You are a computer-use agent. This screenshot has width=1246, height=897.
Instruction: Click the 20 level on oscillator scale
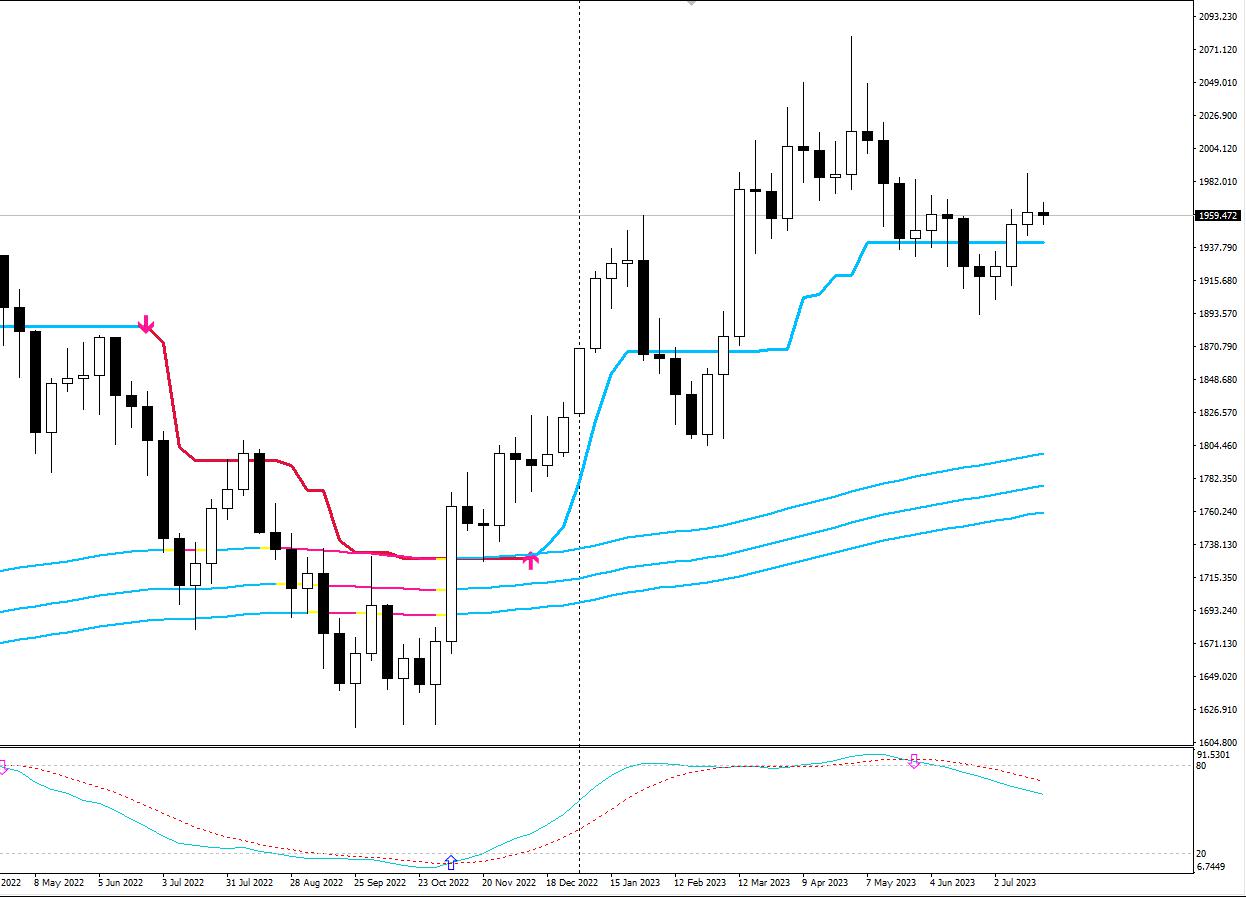click(x=1201, y=854)
